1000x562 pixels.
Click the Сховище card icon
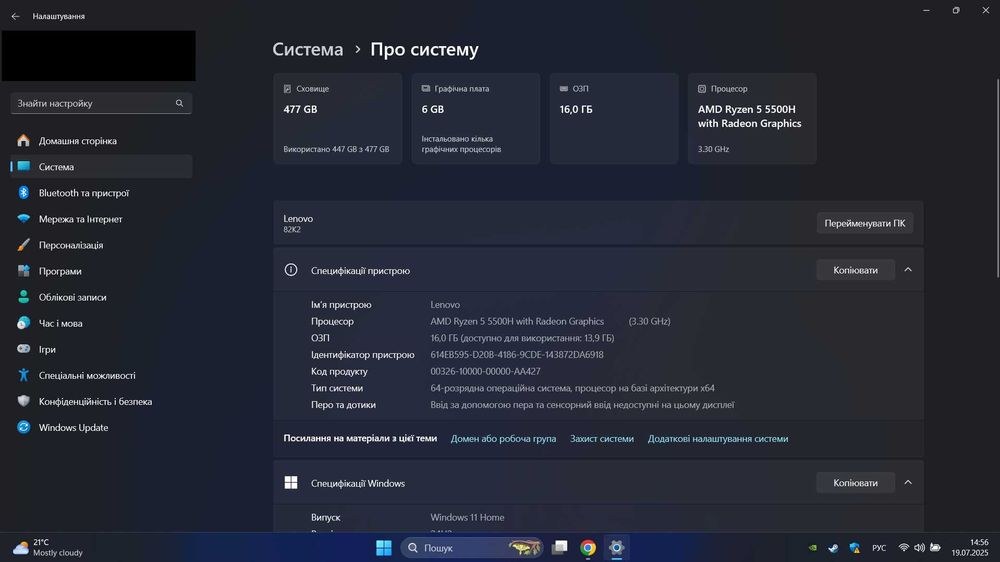(288, 89)
